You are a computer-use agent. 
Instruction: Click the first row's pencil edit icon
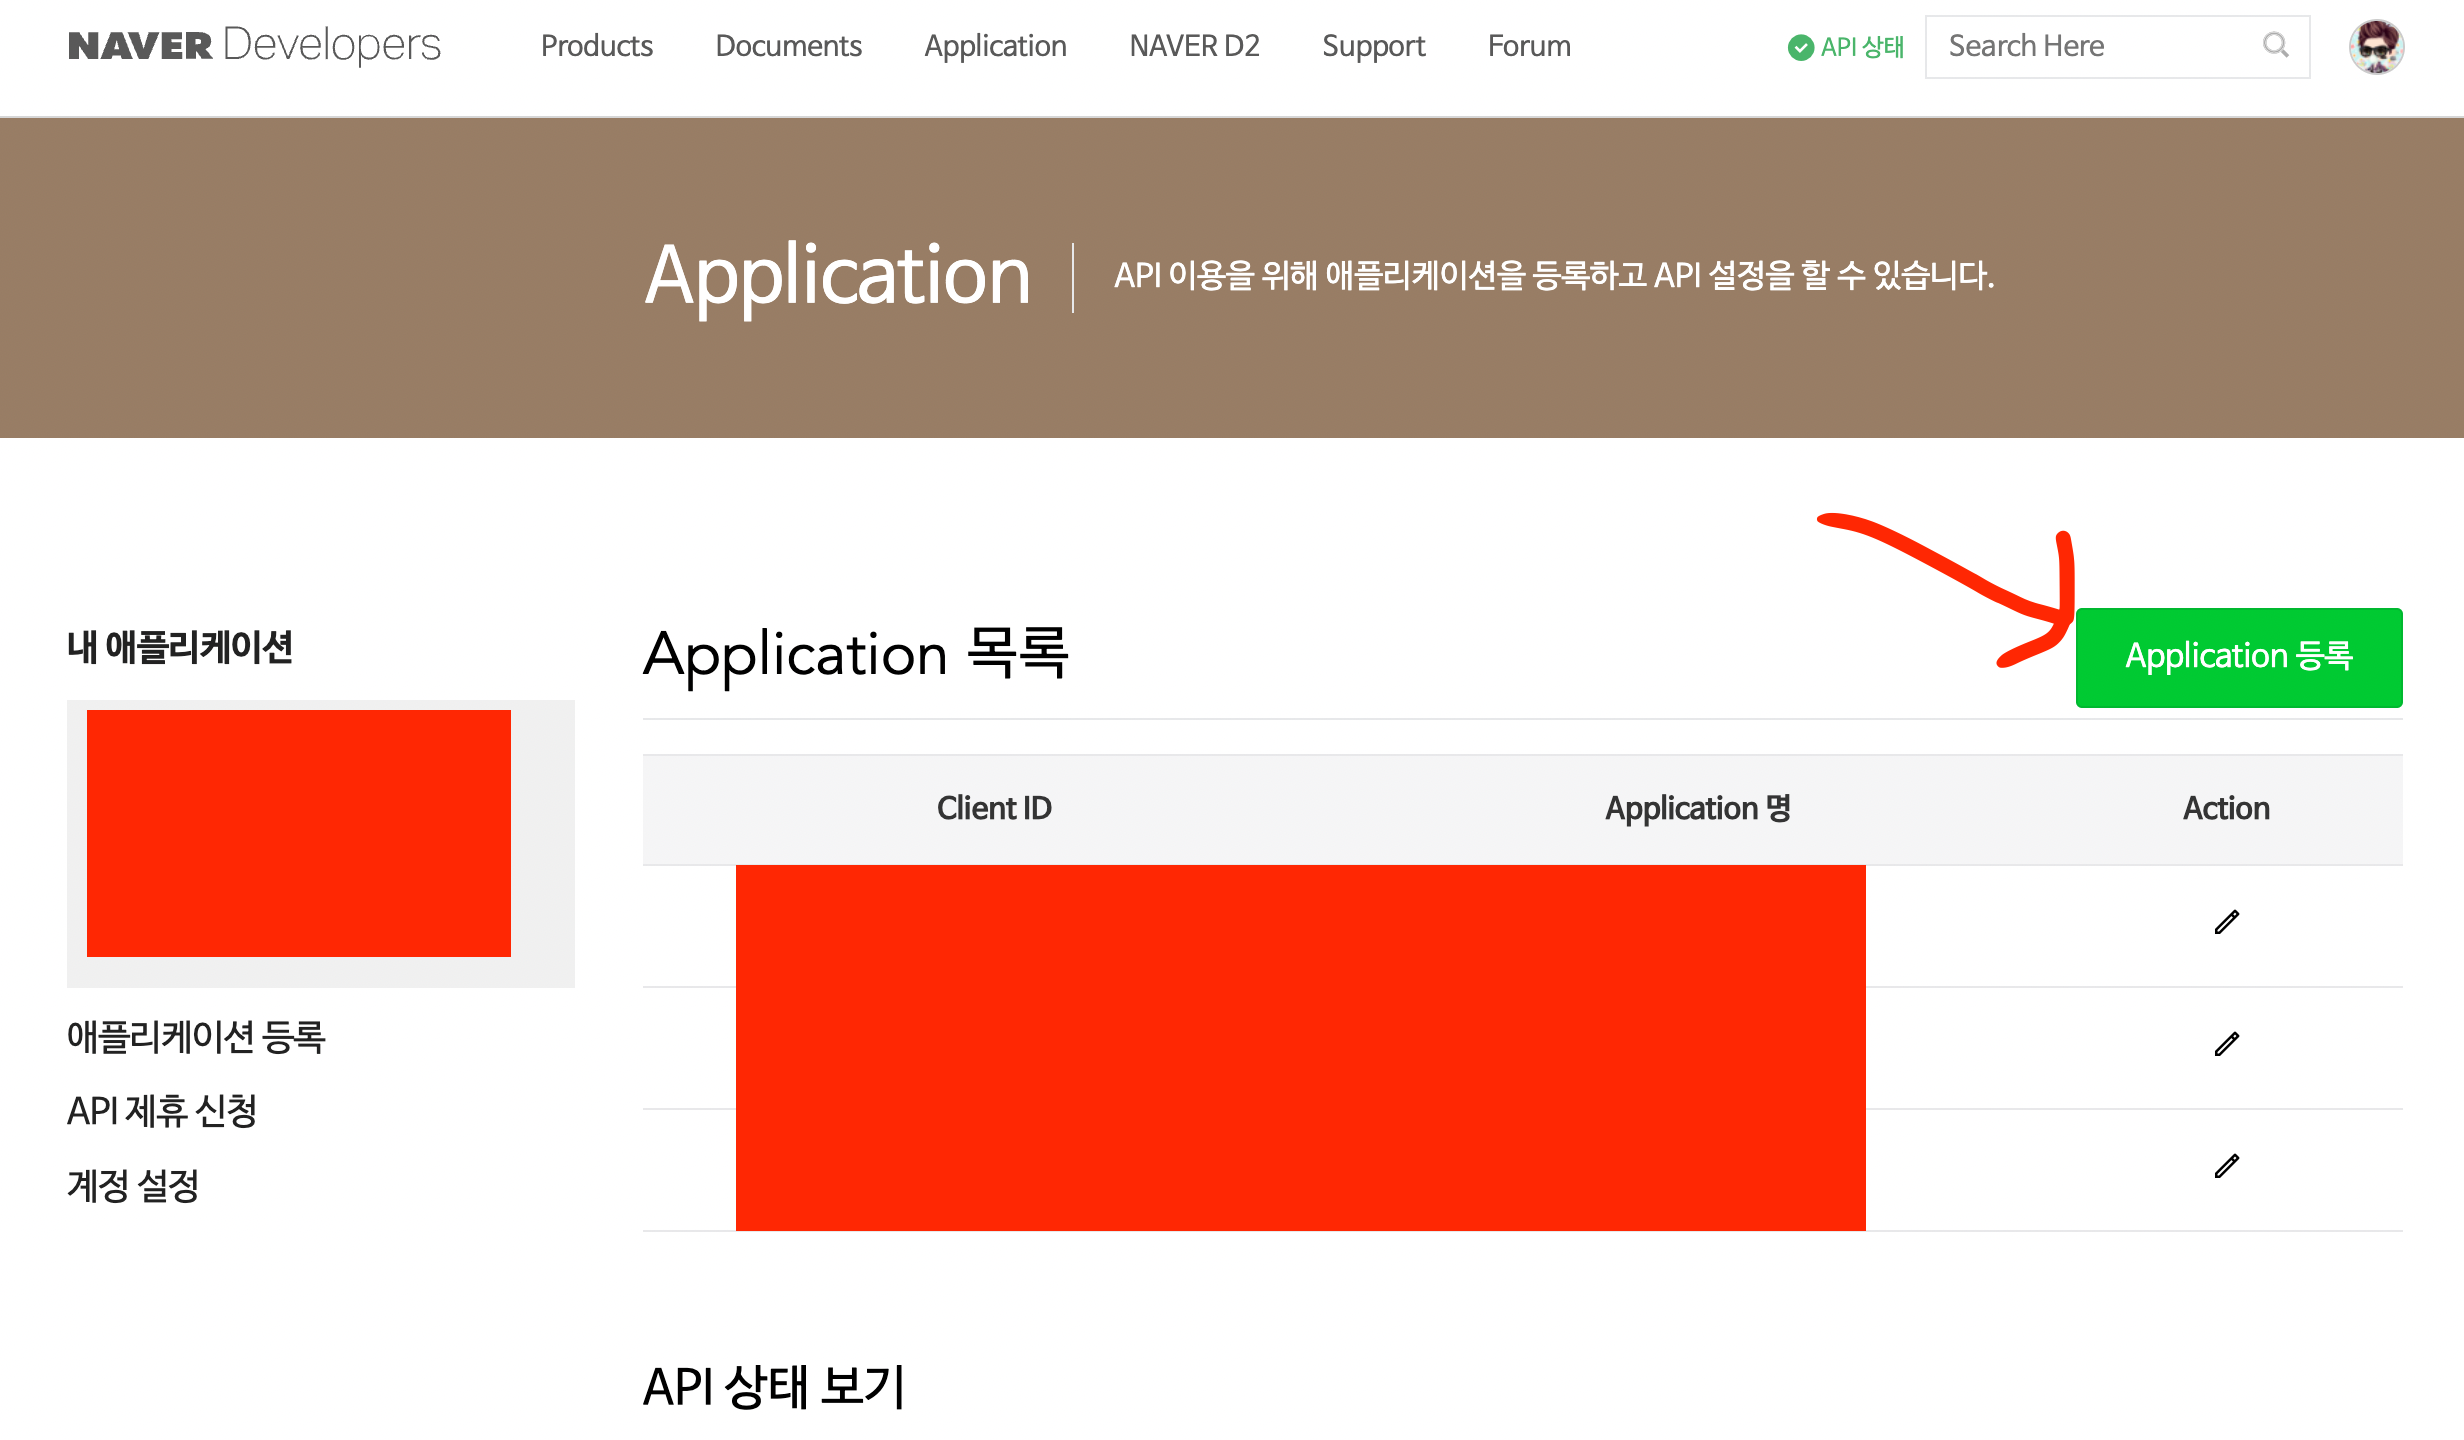(x=2226, y=922)
